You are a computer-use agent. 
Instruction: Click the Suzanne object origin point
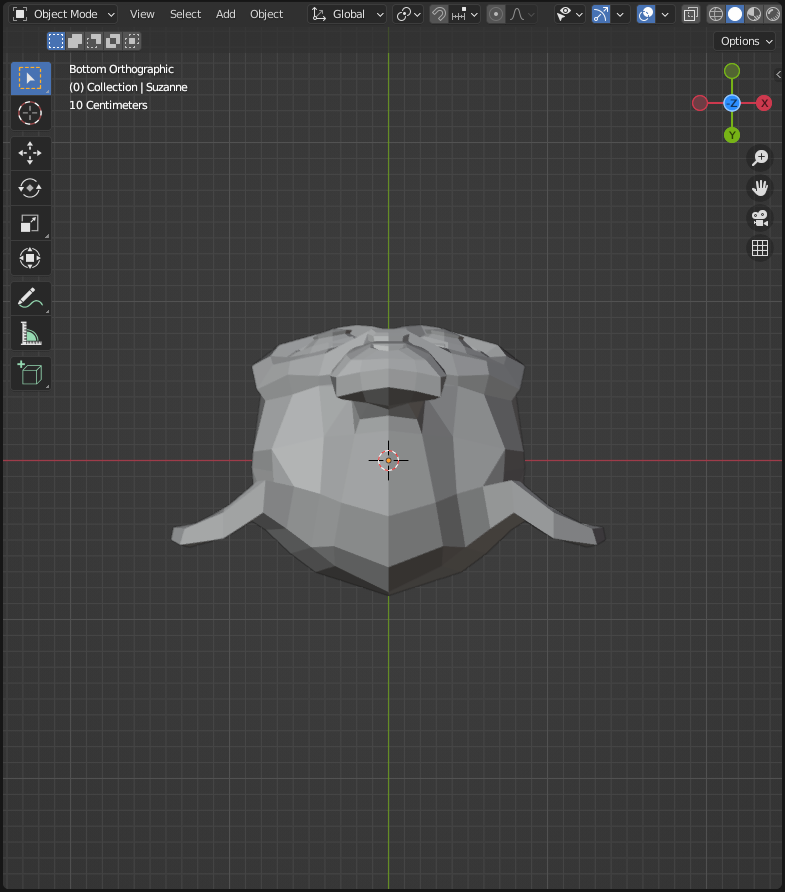[389, 460]
